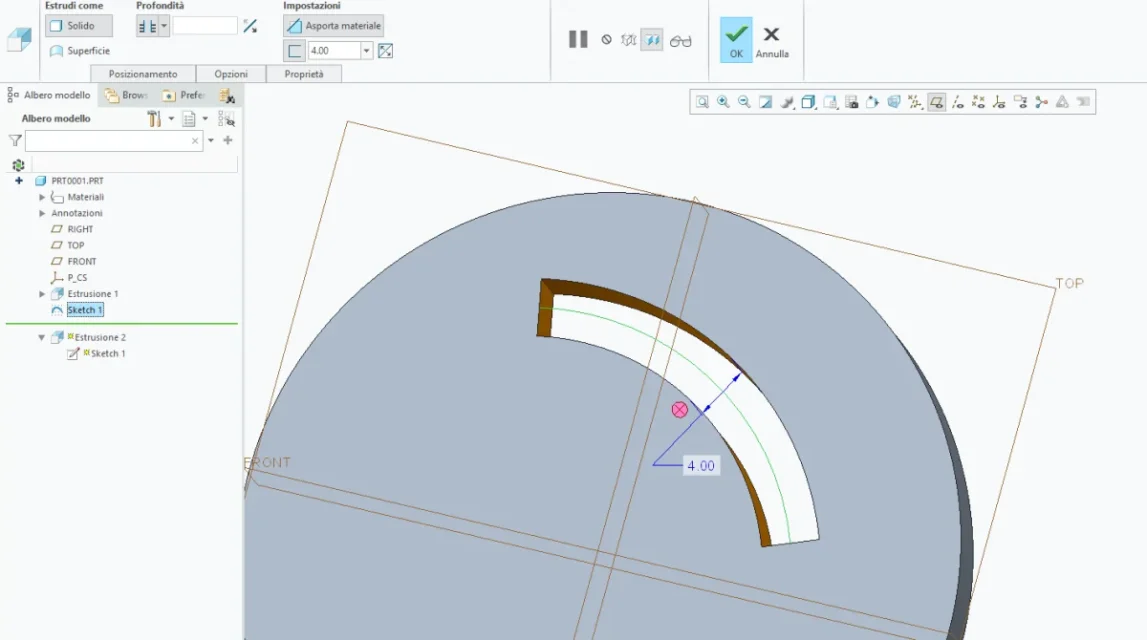
Task: Select P_CS coordinate system
Action: tap(69, 278)
